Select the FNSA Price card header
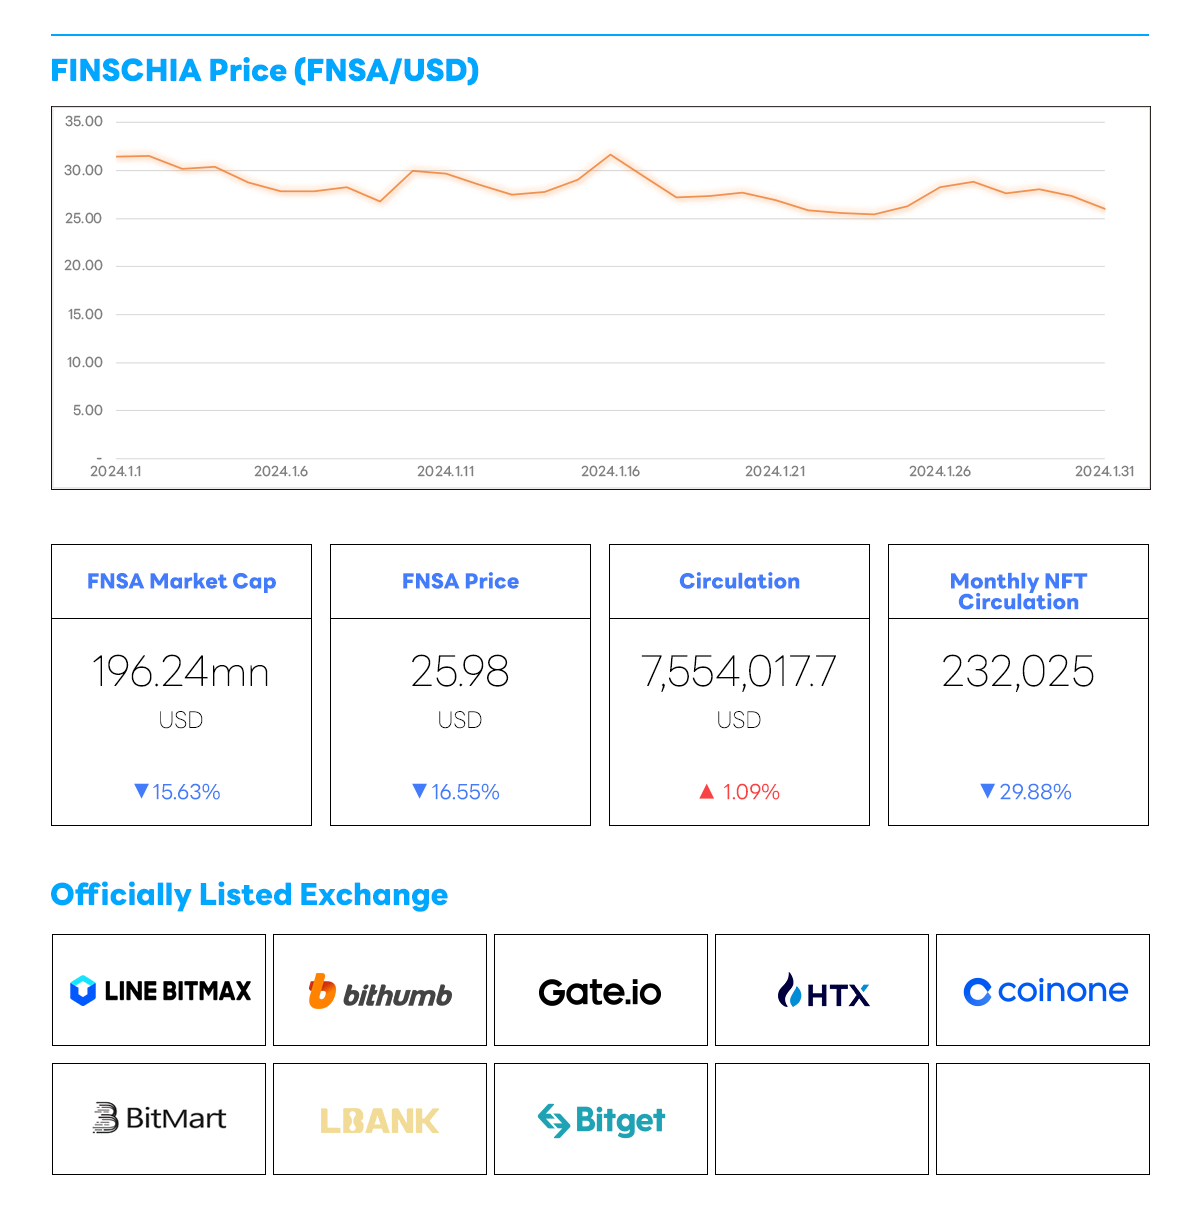This screenshot has height=1222, width=1200. pos(460,581)
